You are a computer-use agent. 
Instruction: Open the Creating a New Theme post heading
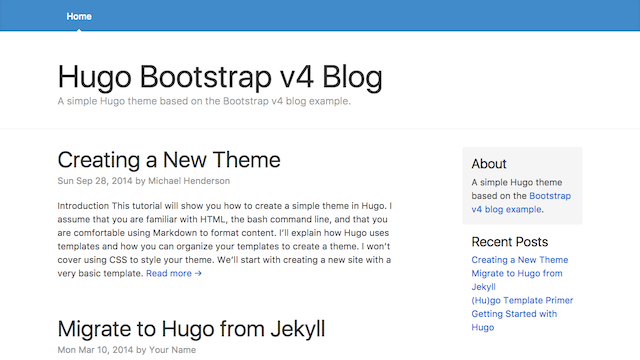click(x=169, y=160)
